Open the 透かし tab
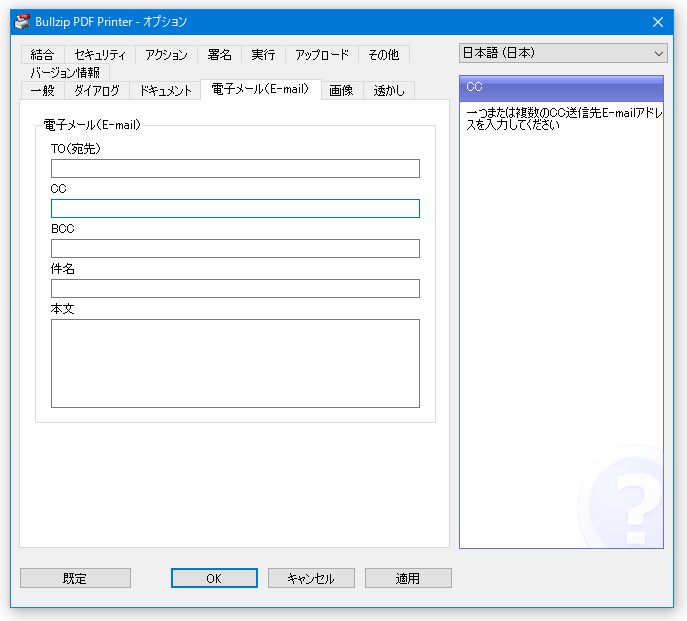This screenshot has height=621, width=687. tap(389, 90)
